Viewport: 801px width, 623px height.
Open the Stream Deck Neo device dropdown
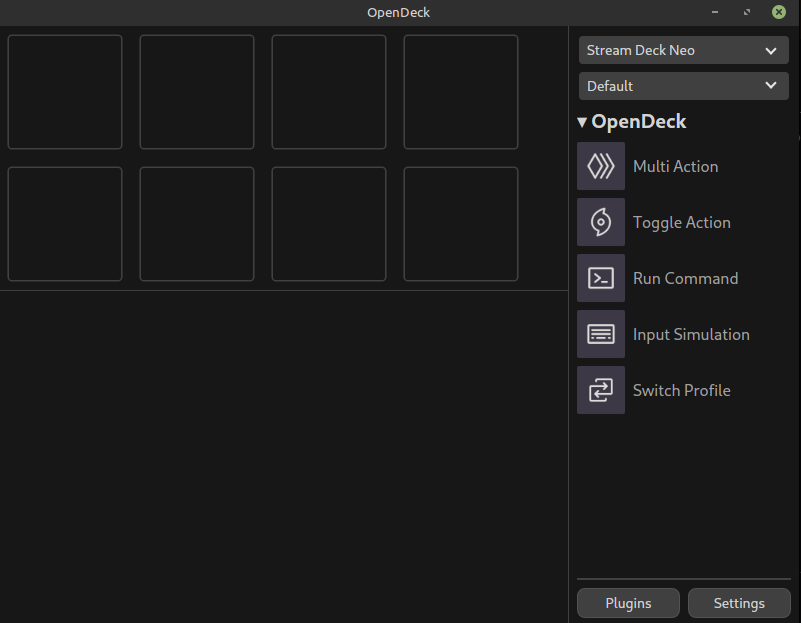[x=684, y=50]
